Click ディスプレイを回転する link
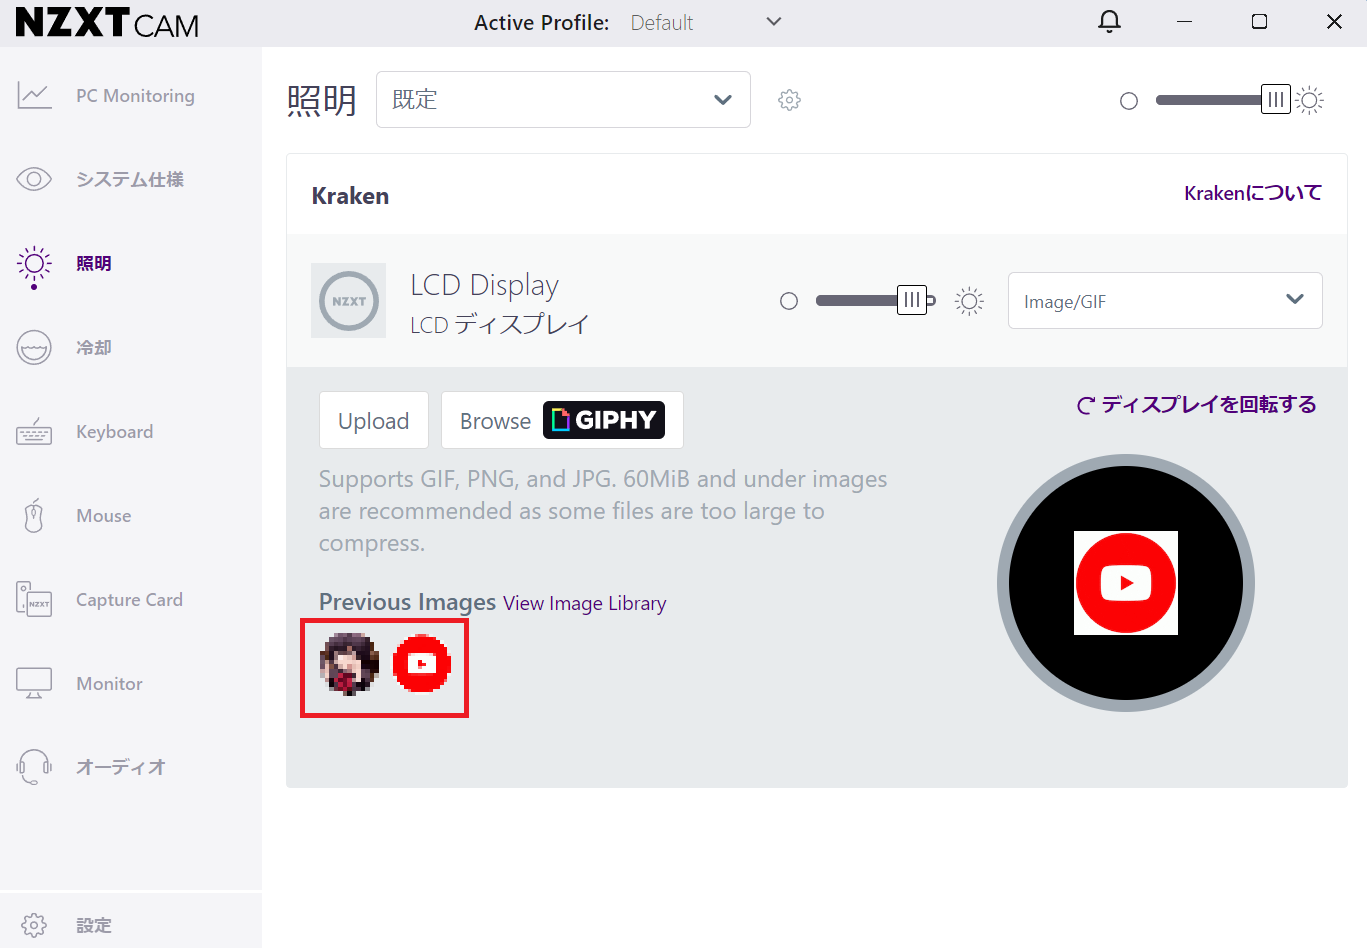 [1197, 405]
